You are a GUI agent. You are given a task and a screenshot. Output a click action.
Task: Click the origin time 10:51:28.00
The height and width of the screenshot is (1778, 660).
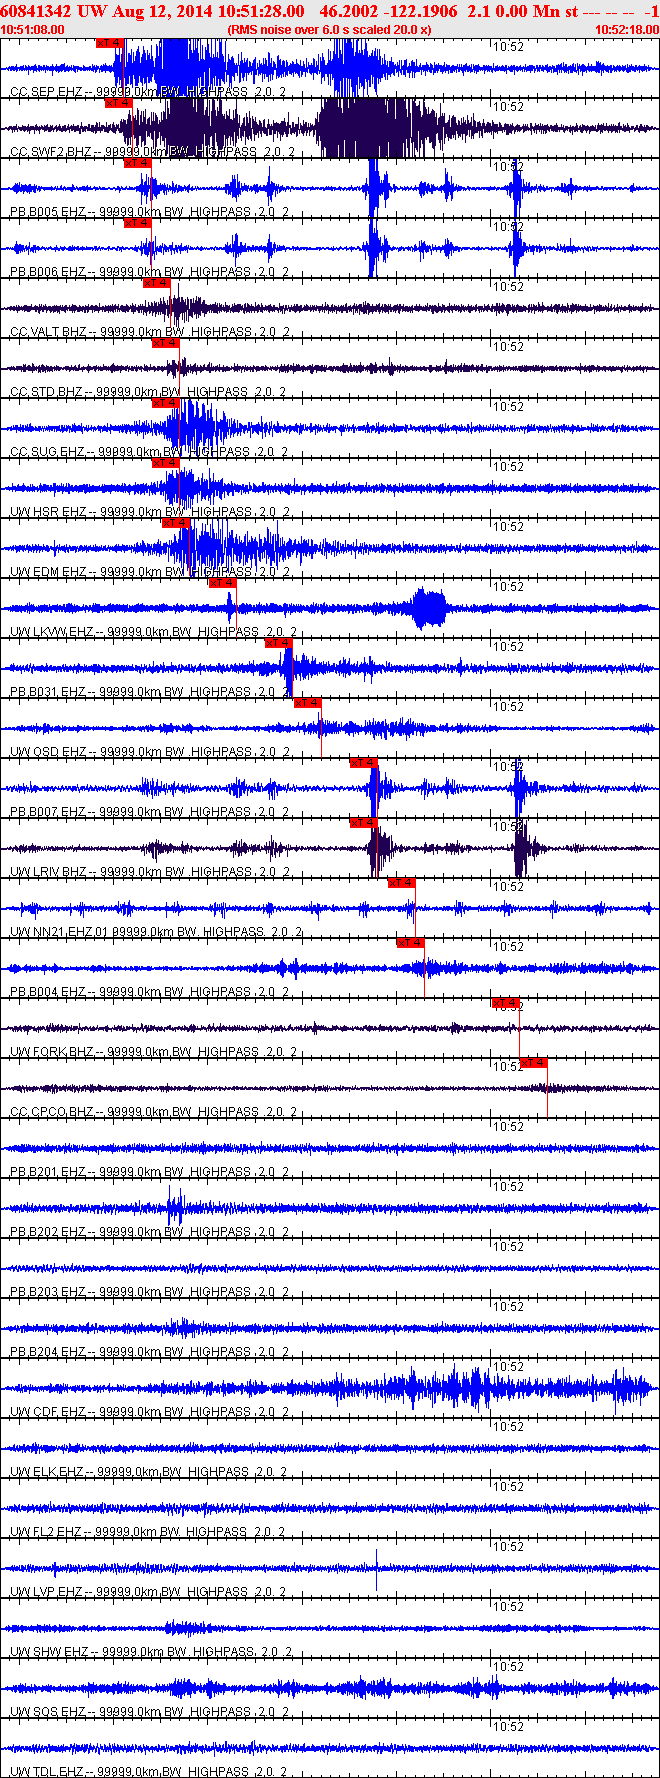click(x=261, y=11)
